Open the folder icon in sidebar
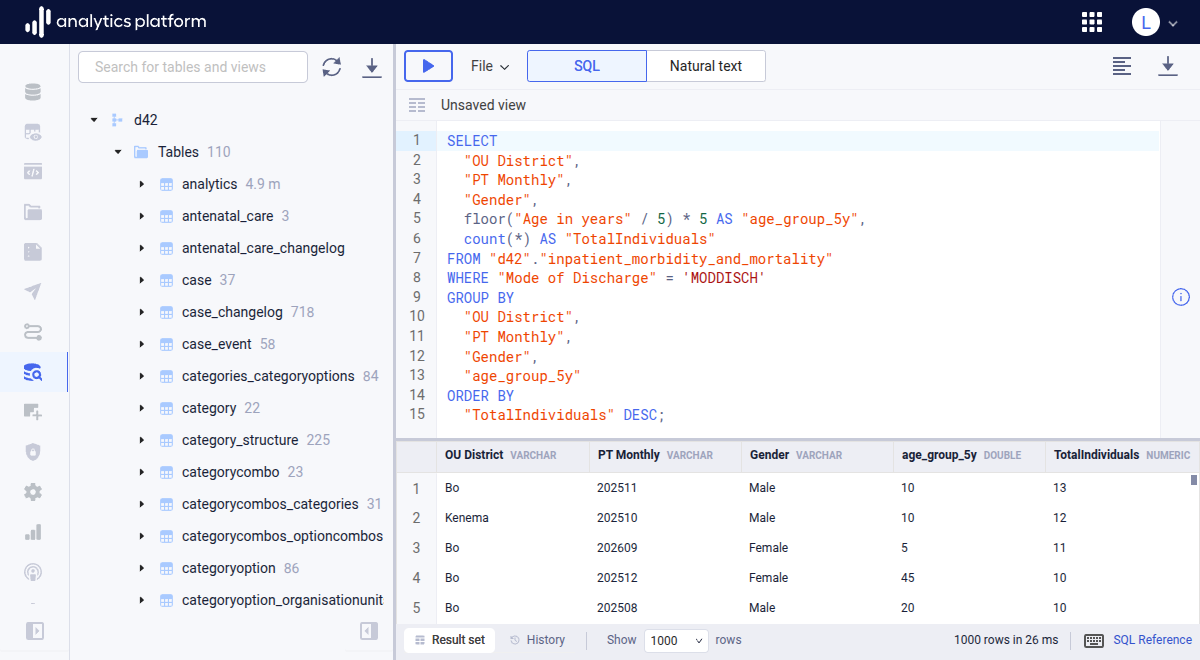 (x=33, y=211)
